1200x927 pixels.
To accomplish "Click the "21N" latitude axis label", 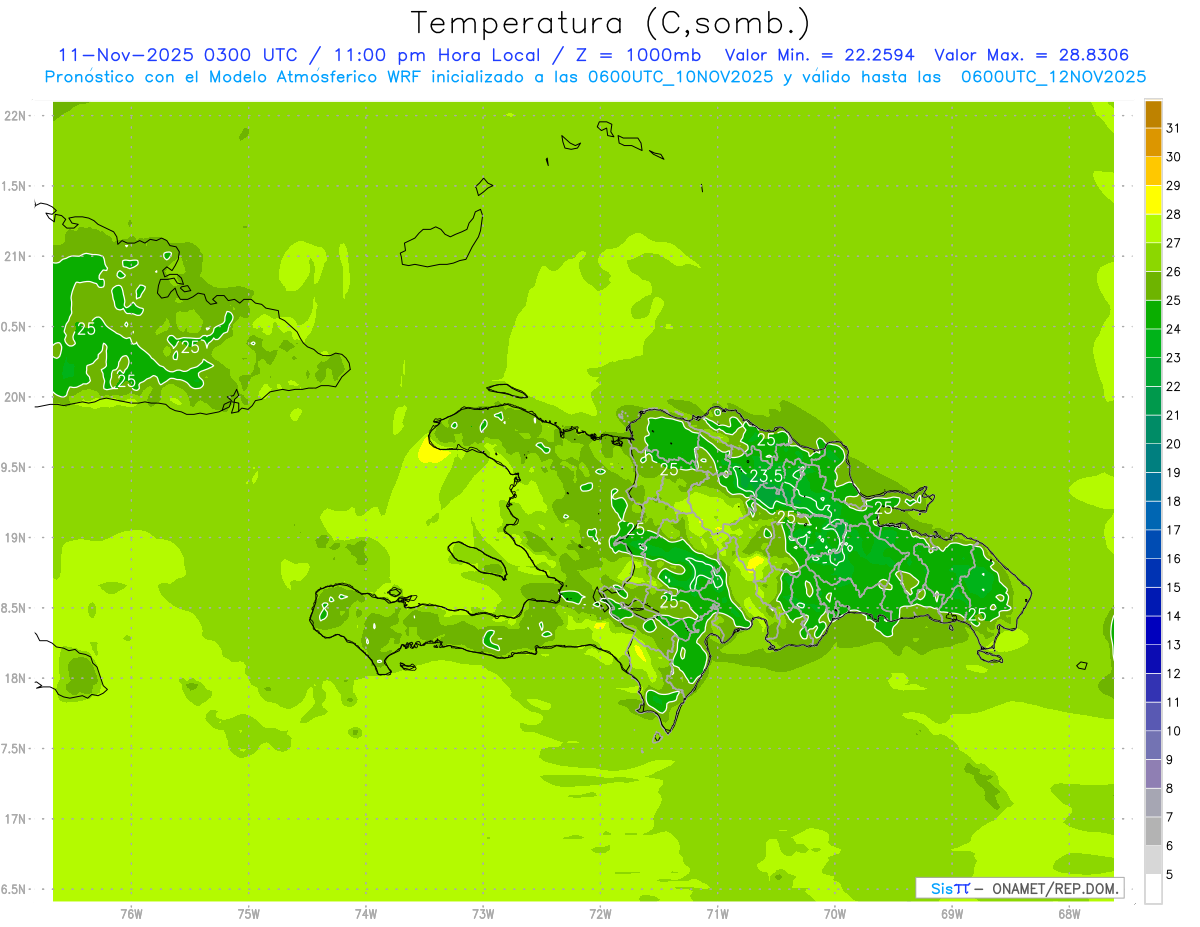I will 16,257.
